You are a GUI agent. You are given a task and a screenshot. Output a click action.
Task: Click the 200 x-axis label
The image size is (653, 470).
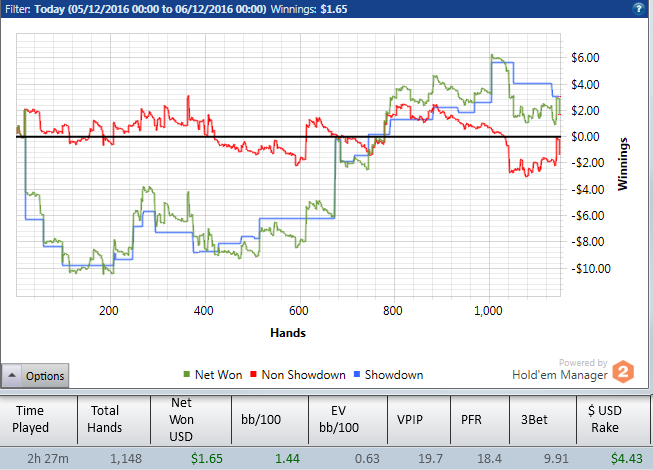pos(109,311)
